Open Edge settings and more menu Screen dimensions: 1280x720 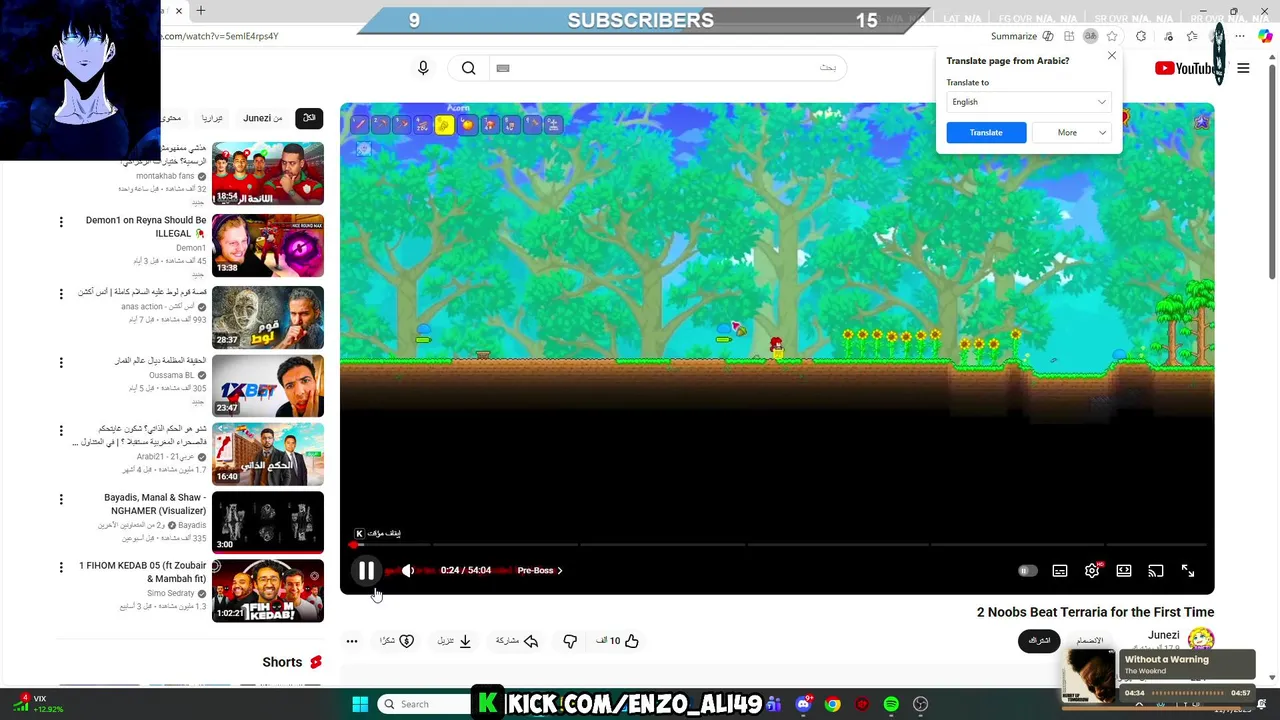(1240, 36)
